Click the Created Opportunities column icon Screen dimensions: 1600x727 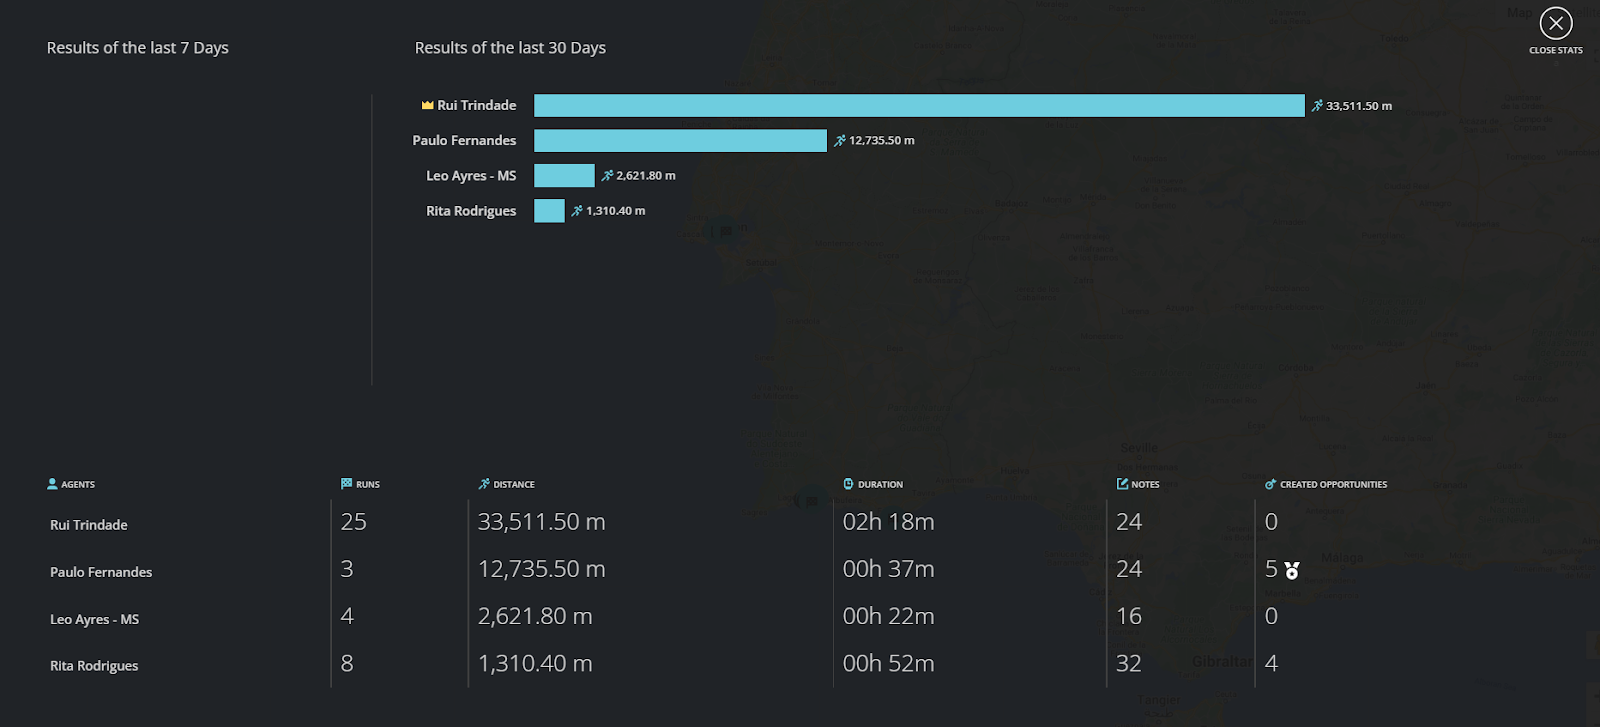1271,484
